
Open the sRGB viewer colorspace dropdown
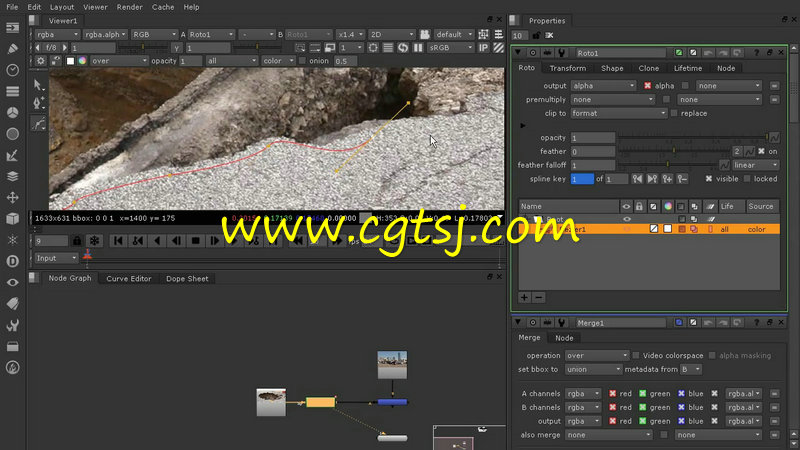pos(451,47)
